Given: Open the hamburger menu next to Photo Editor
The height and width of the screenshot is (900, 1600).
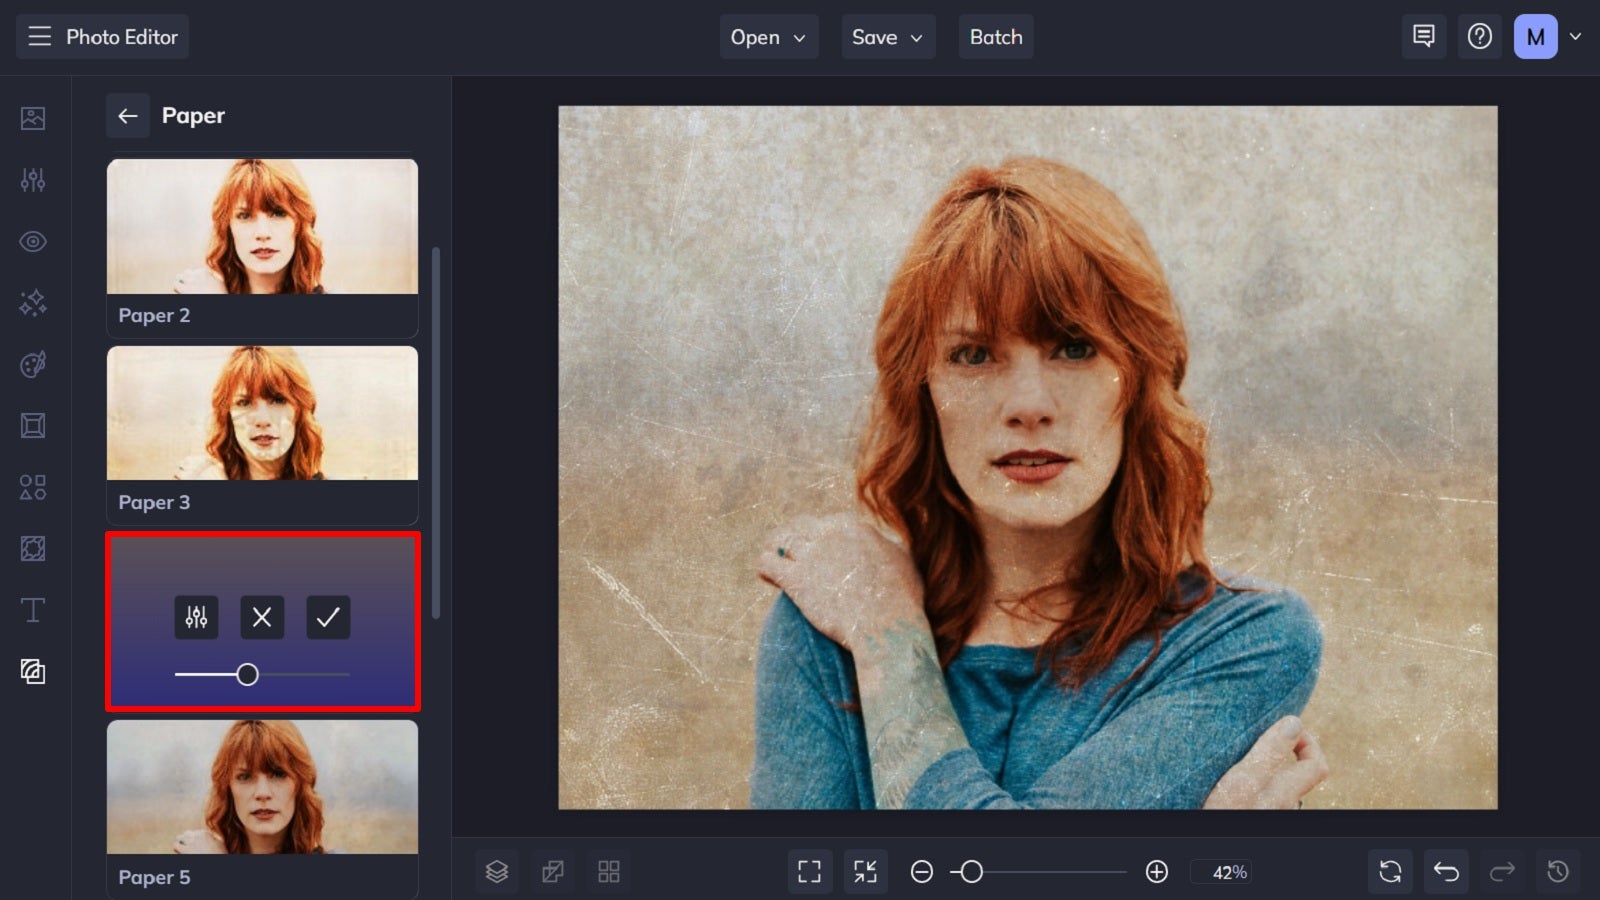Looking at the screenshot, I should point(40,36).
